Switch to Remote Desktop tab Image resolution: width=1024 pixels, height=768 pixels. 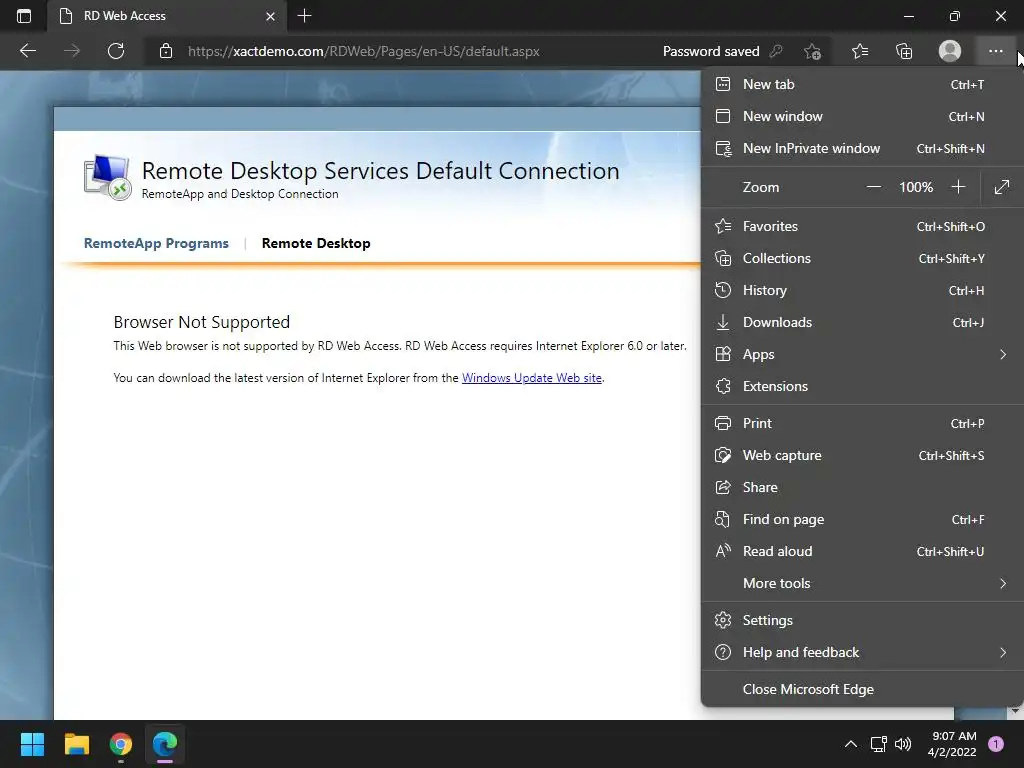click(x=316, y=244)
